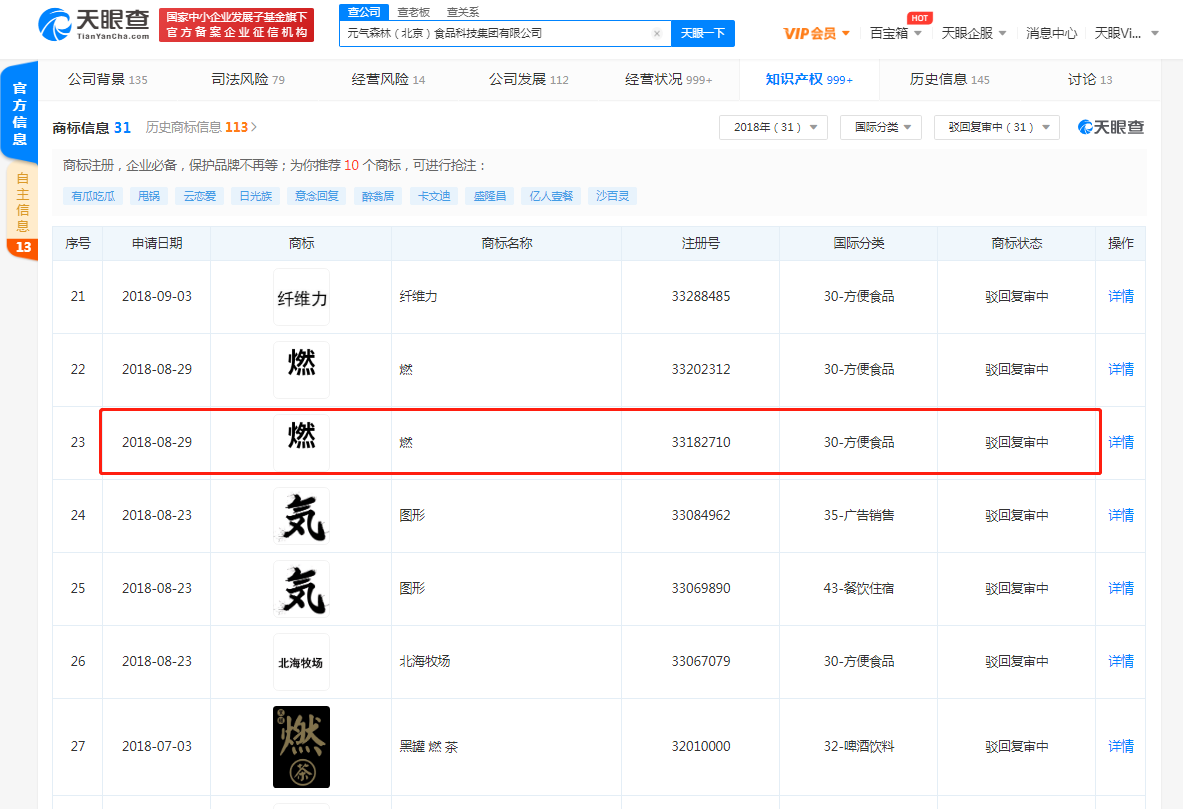Open the TianYanCha logo homepage

coord(94,25)
